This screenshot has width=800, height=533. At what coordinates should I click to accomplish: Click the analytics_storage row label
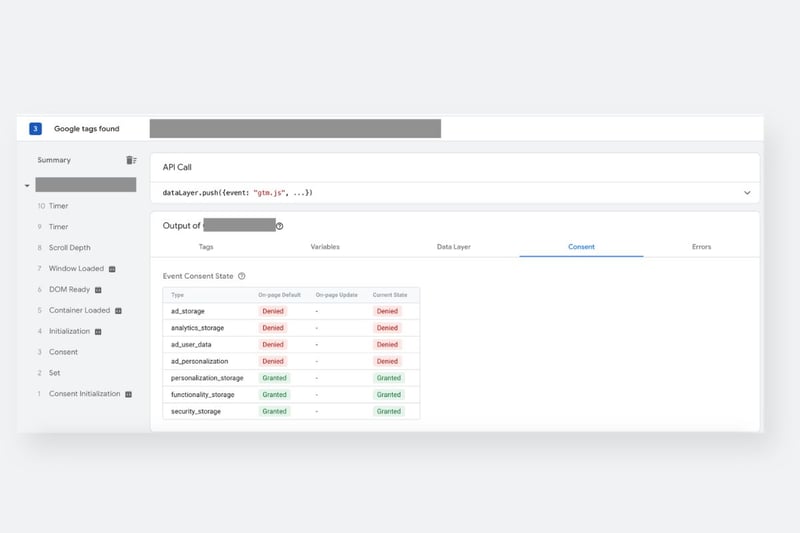pyautogui.click(x=197, y=328)
